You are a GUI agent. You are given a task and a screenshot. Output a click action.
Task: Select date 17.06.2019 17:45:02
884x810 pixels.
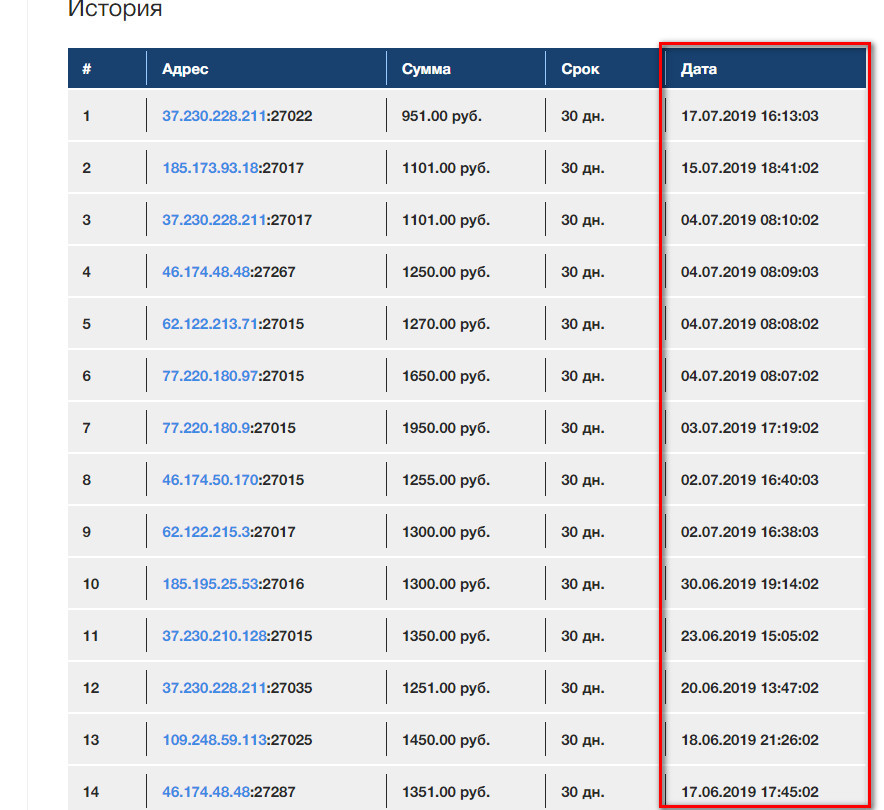(749, 792)
